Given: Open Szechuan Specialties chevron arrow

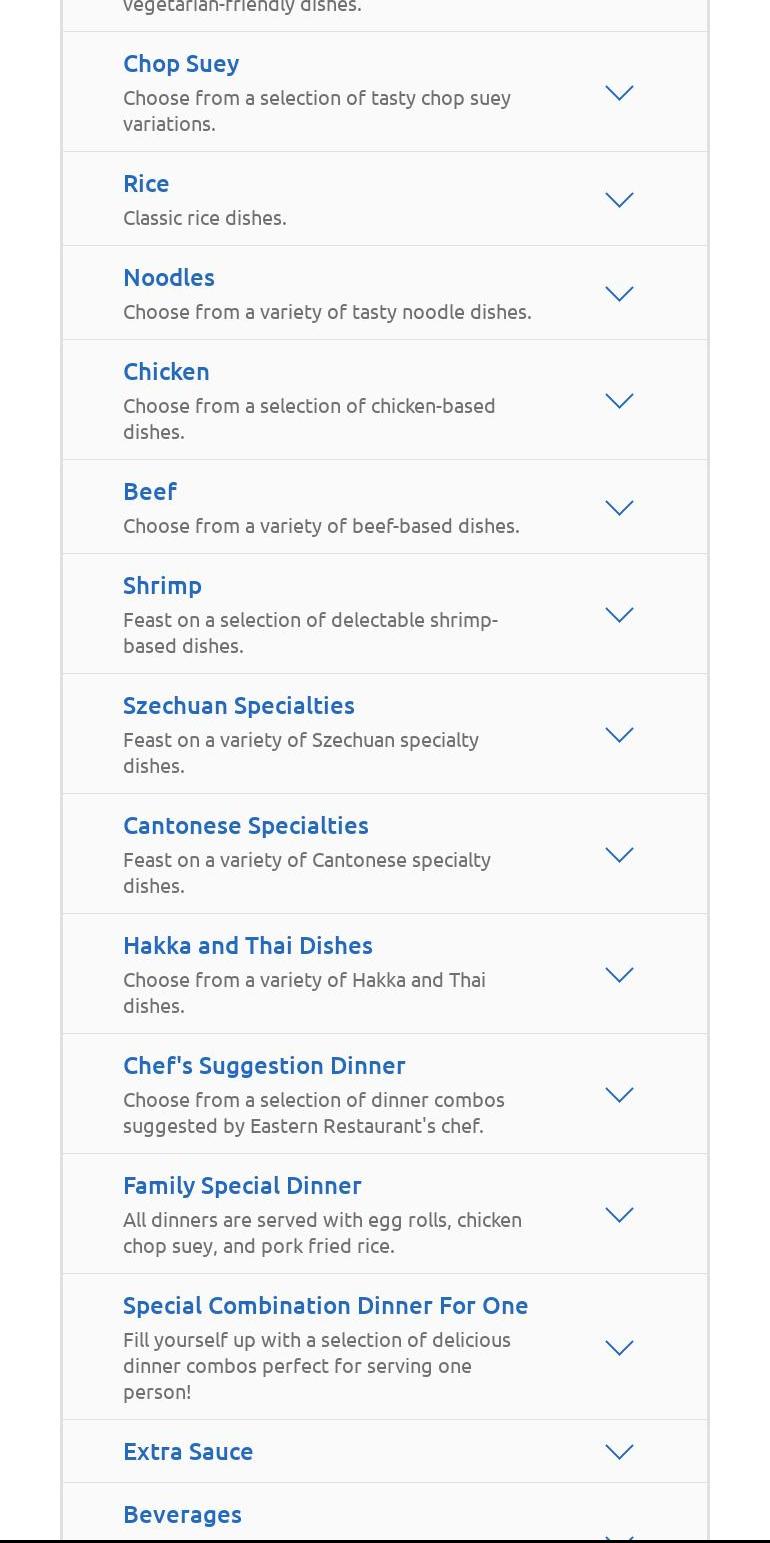Looking at the screenshot, I should tap(619, 735).
